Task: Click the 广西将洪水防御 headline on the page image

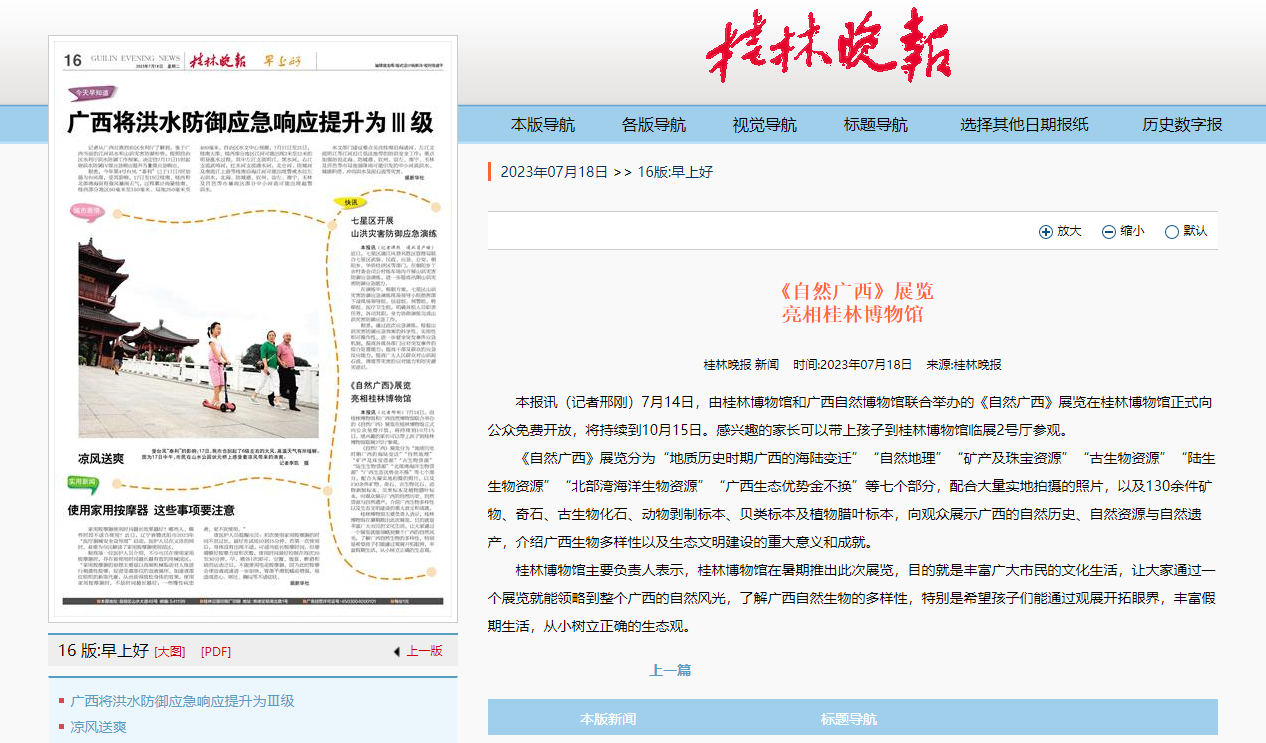Action: (x=251, y=123)
